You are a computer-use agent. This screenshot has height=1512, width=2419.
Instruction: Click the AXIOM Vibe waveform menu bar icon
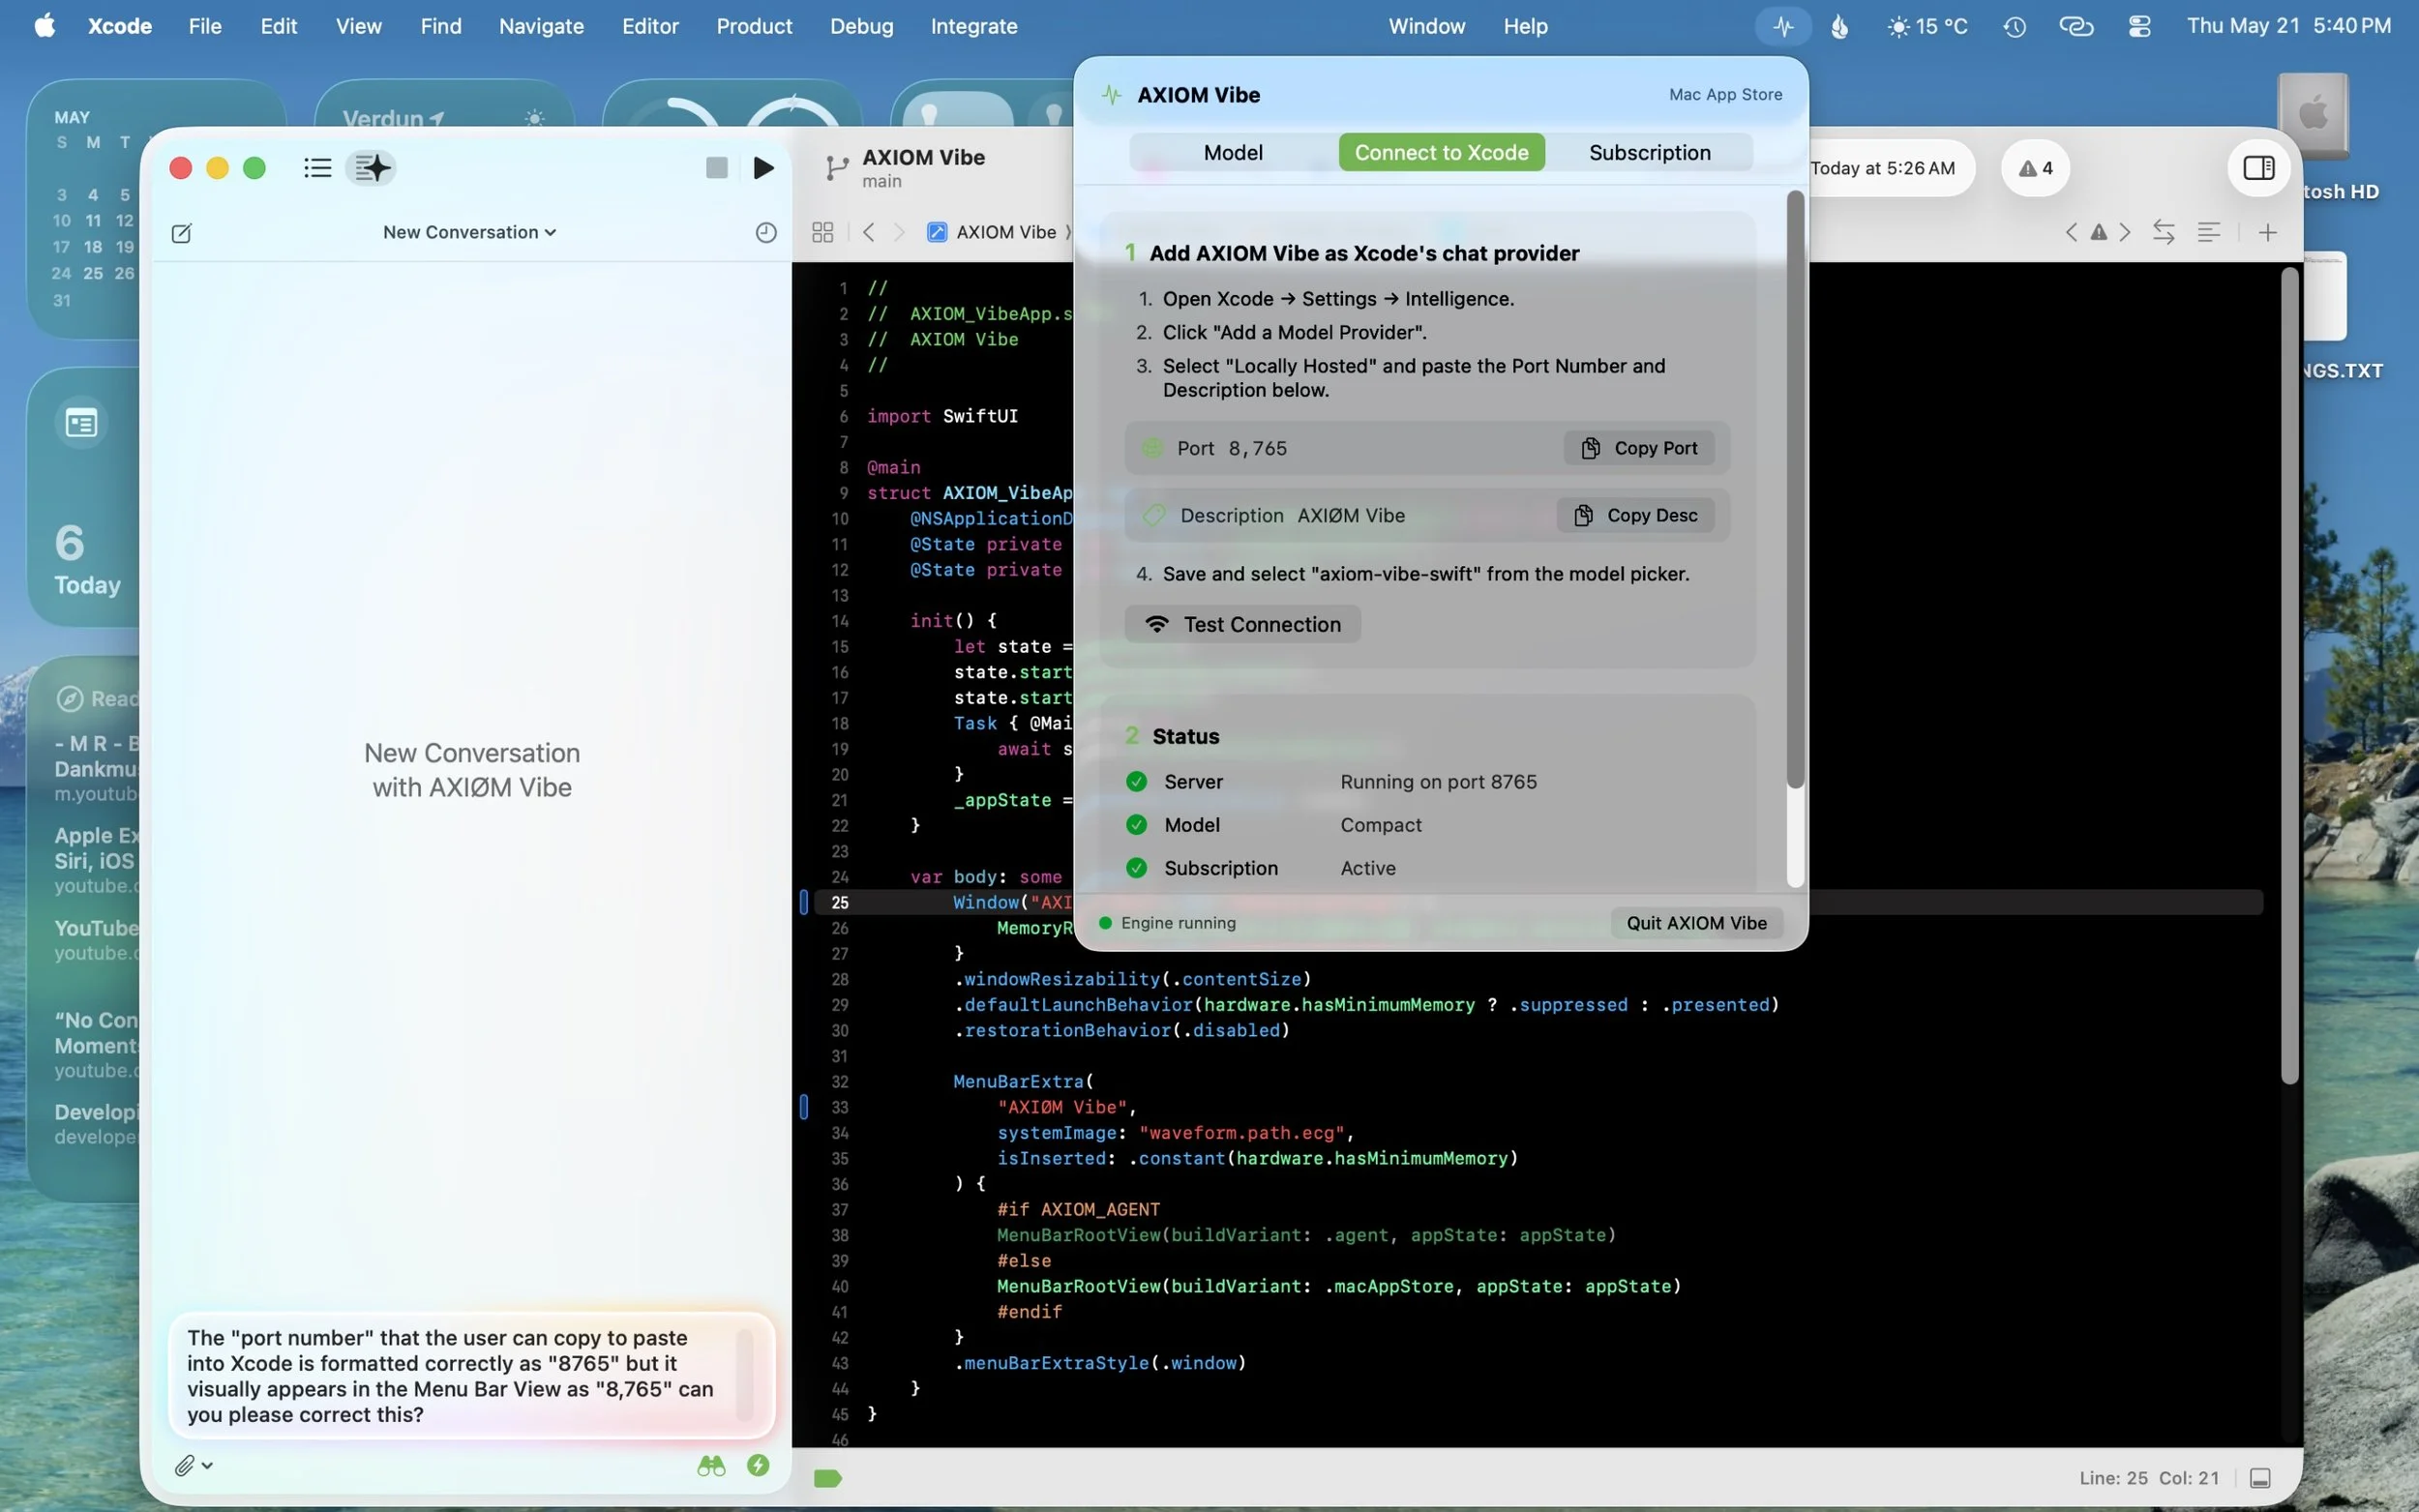(x=1783, y=26)
